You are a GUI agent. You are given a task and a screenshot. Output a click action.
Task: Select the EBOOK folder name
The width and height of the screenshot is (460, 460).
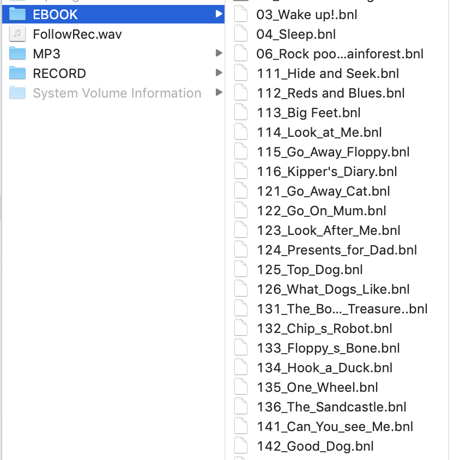point(55,15)
